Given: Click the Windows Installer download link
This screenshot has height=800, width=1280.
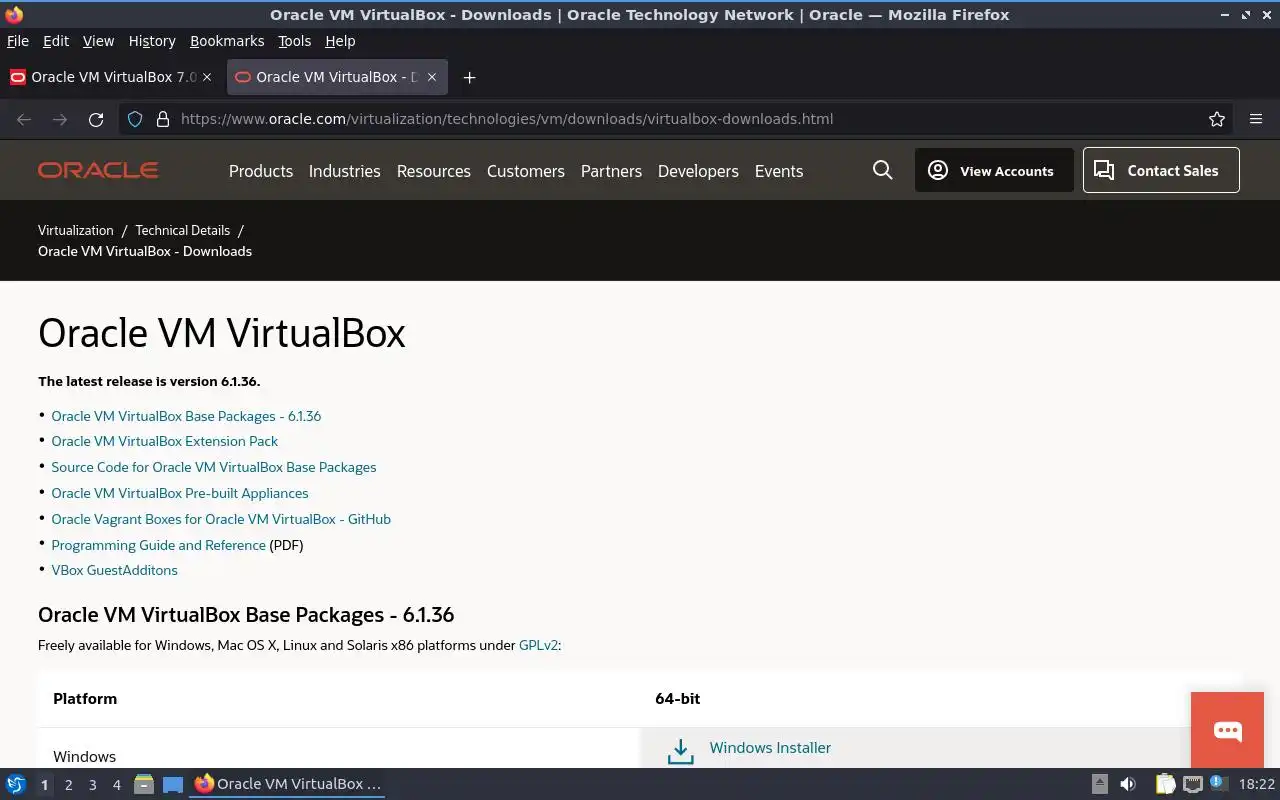Looking at the screenshot, I should tap(770, 747).
